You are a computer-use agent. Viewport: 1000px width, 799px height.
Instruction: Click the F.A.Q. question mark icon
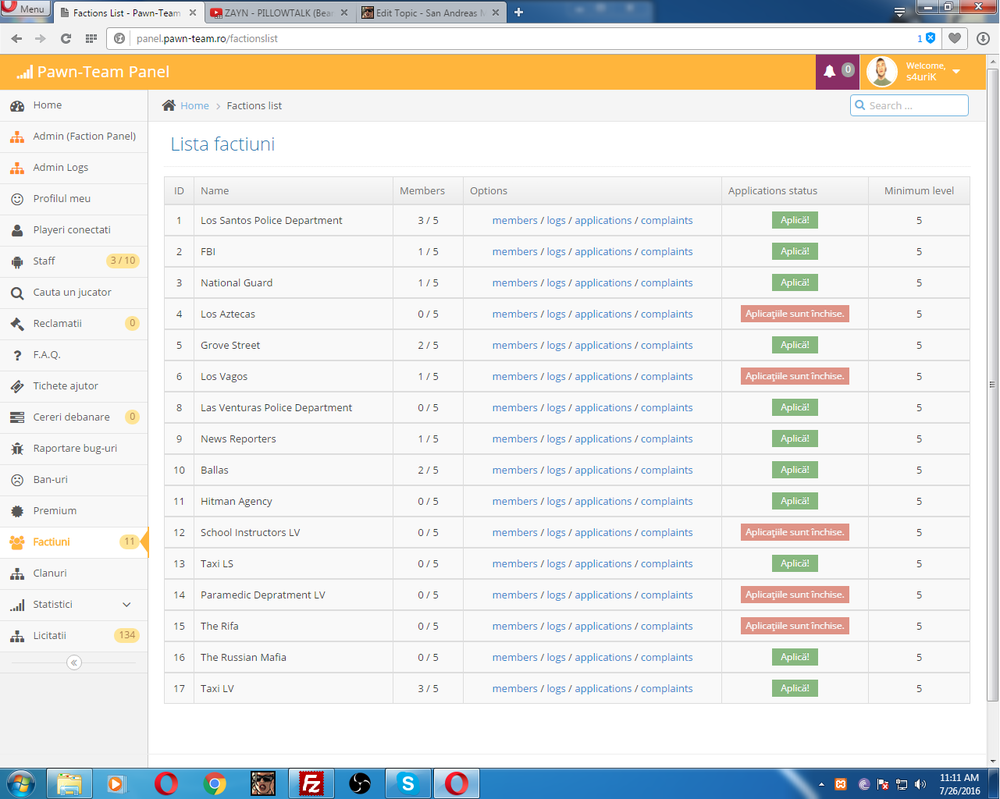click(17, 355)
